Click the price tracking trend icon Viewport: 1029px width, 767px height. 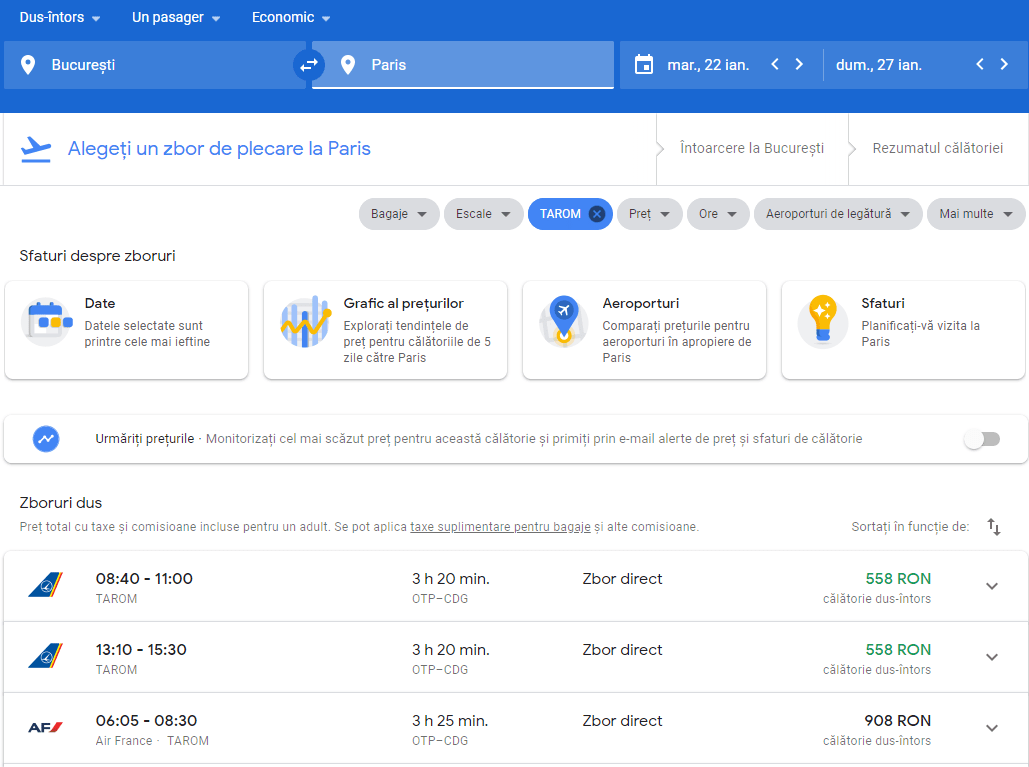46,439
